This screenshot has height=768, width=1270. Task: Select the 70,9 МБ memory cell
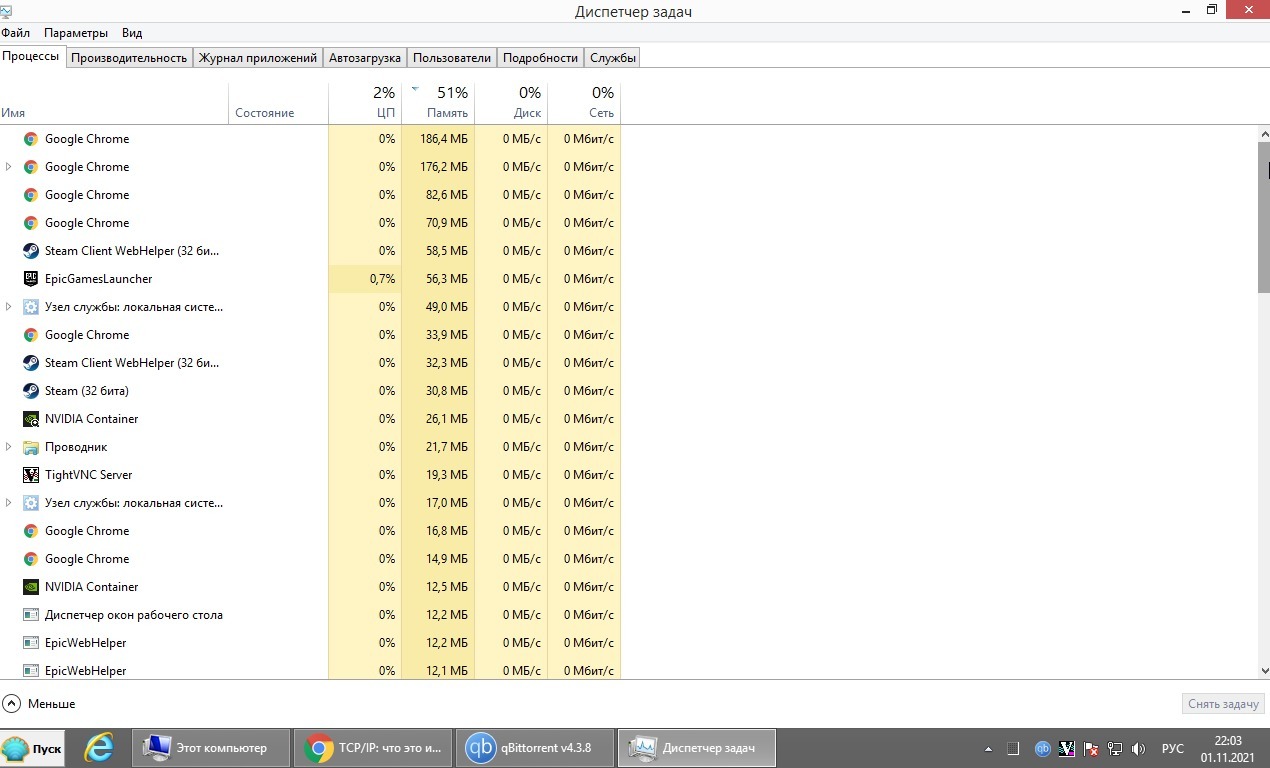tap(438, 223)
